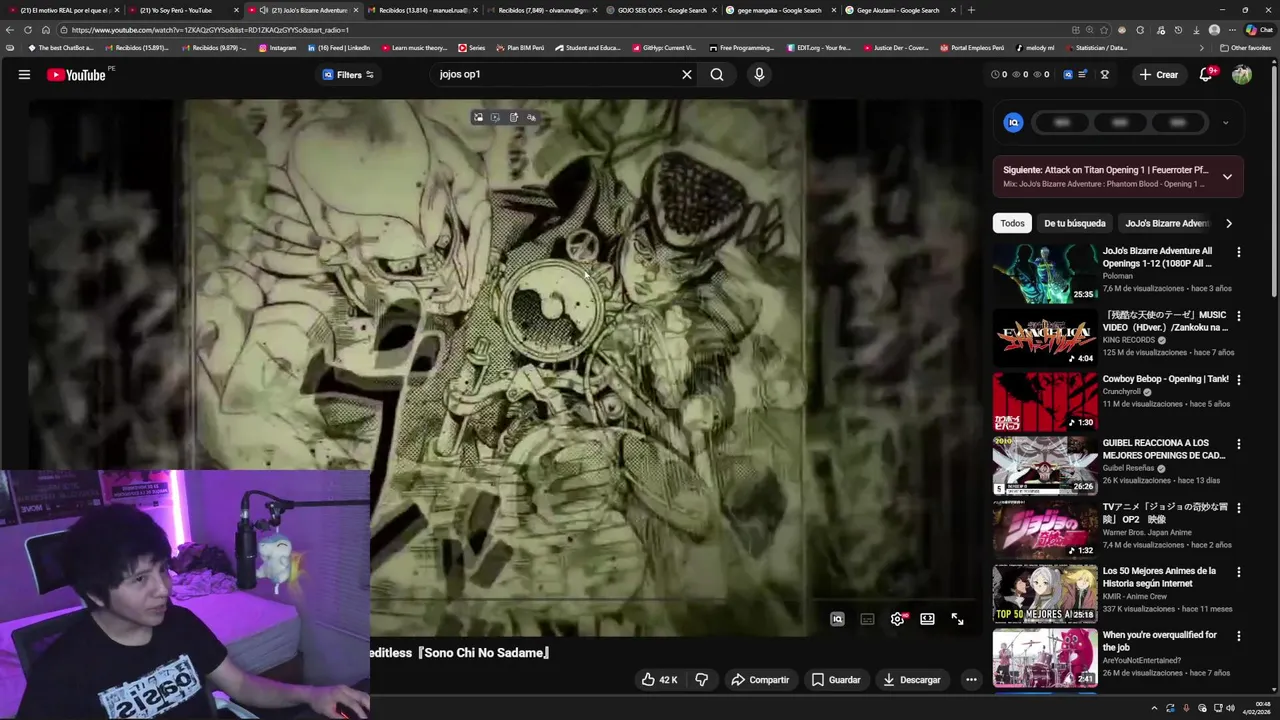Switch to 'Gege Akutami - Google Search' tab

click(899, 10)
